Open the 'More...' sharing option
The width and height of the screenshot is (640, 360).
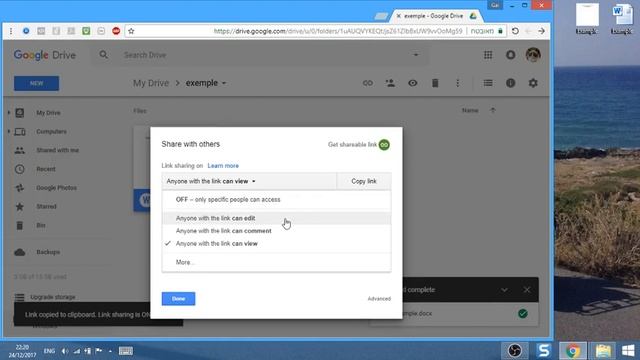click(276, 262)
